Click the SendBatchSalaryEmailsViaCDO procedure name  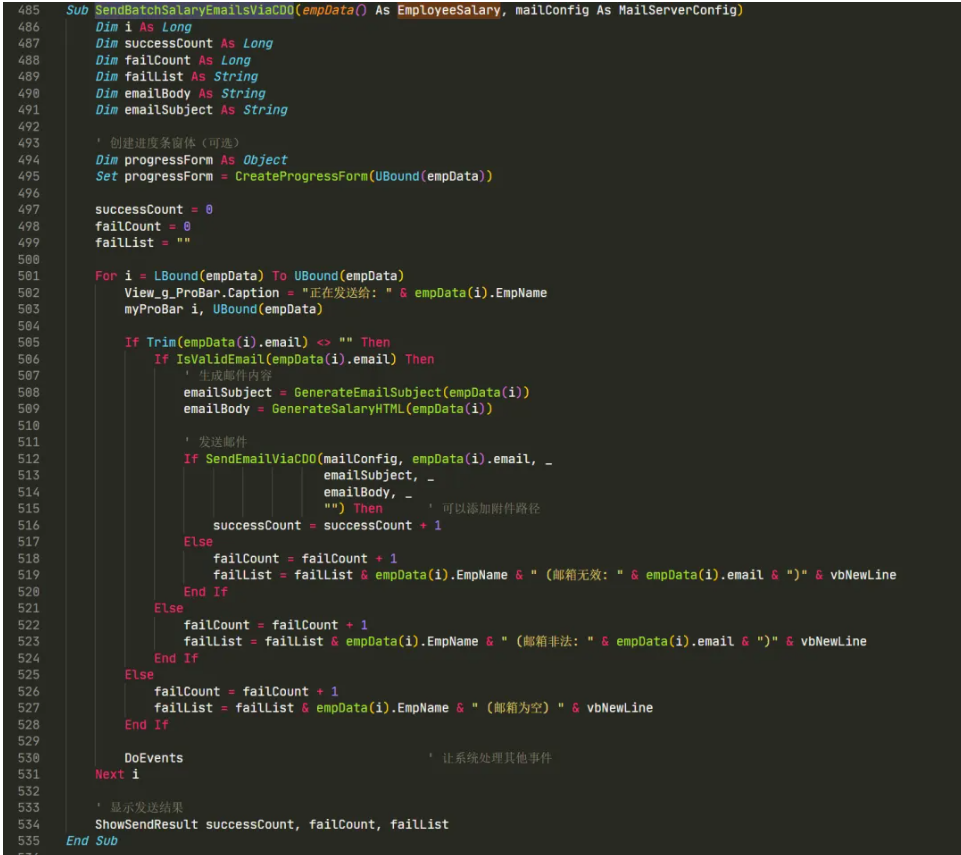click(x=194, y=10)
